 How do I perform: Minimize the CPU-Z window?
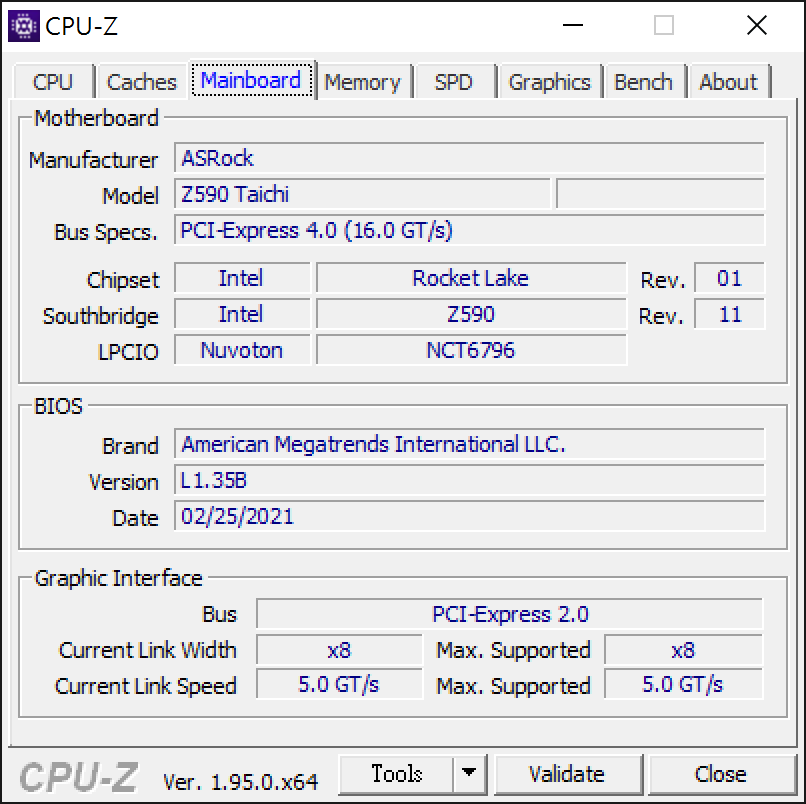point(573,25)
